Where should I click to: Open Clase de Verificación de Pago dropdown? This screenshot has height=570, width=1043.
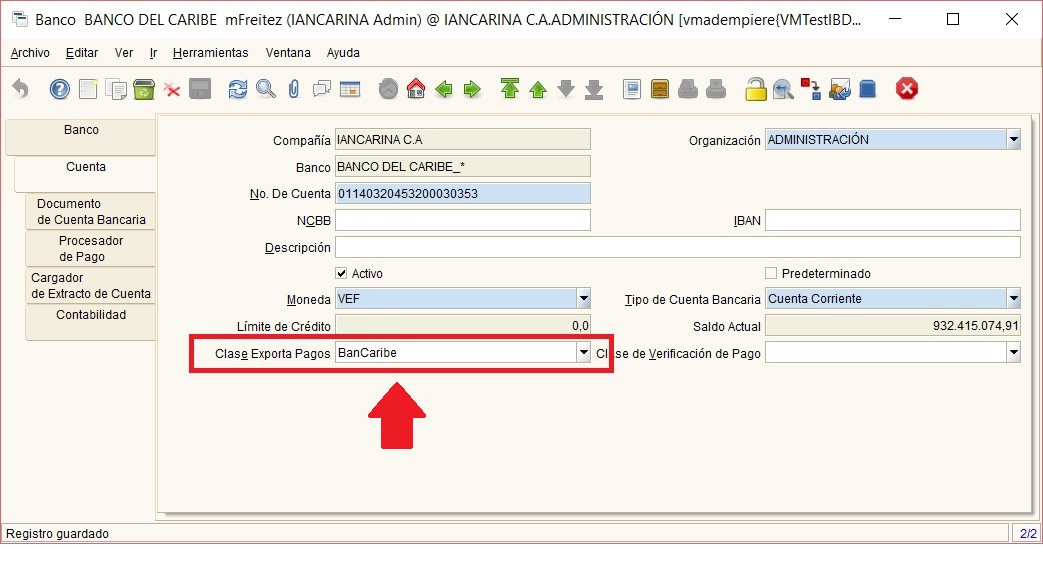click(x=1013, y=353)
